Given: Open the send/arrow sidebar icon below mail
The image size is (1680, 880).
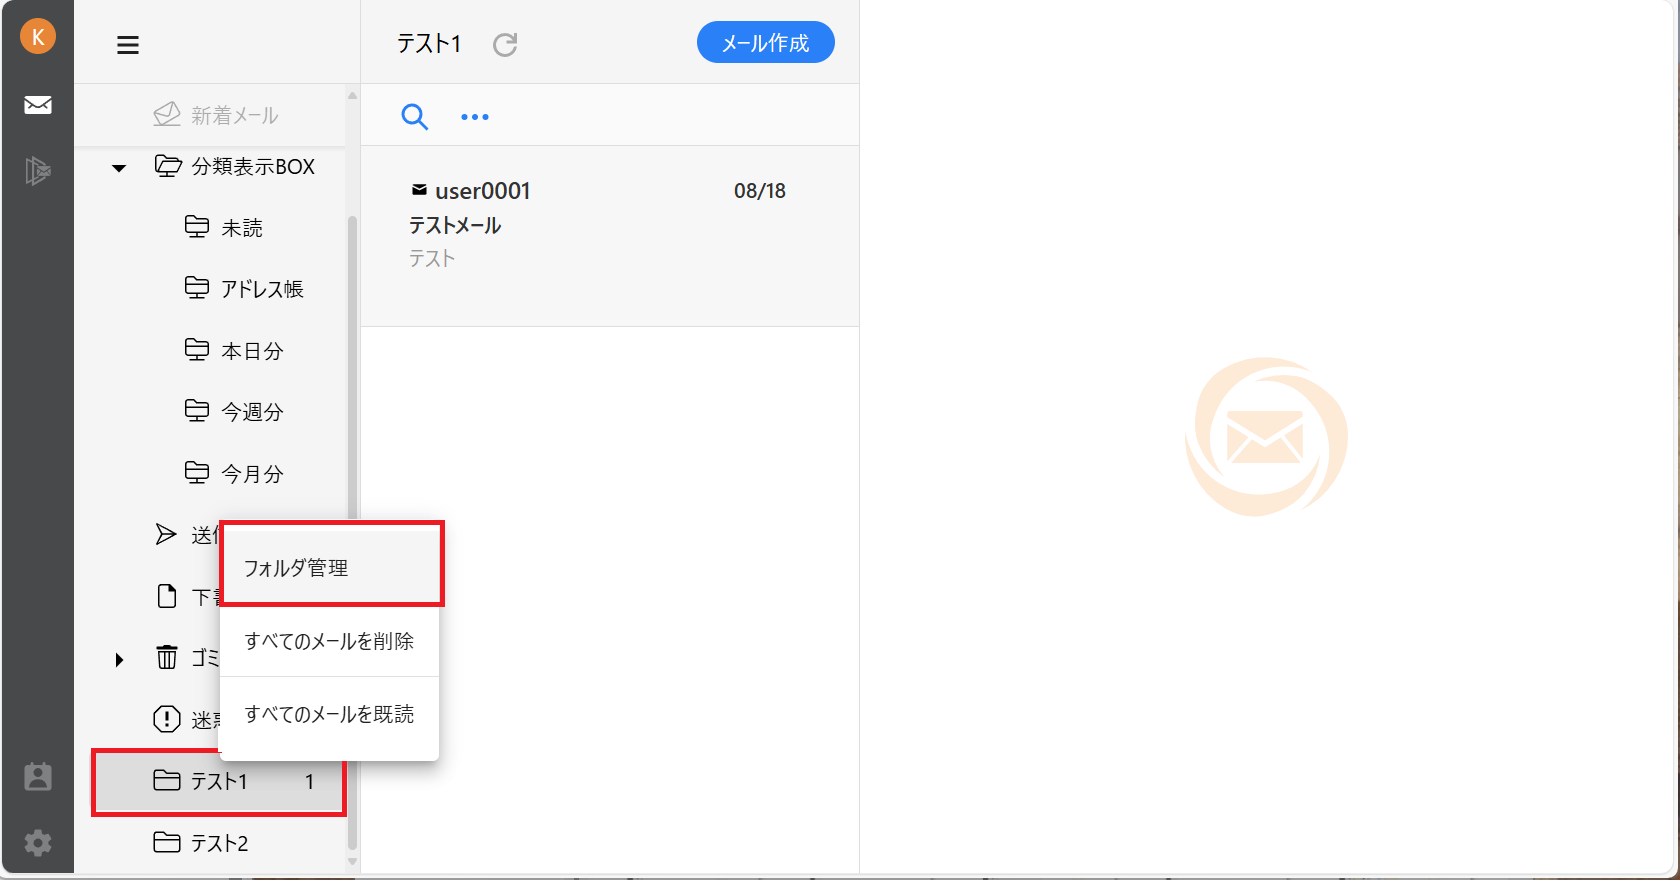Looking at the screenshot, I should (x=38, y=171).
